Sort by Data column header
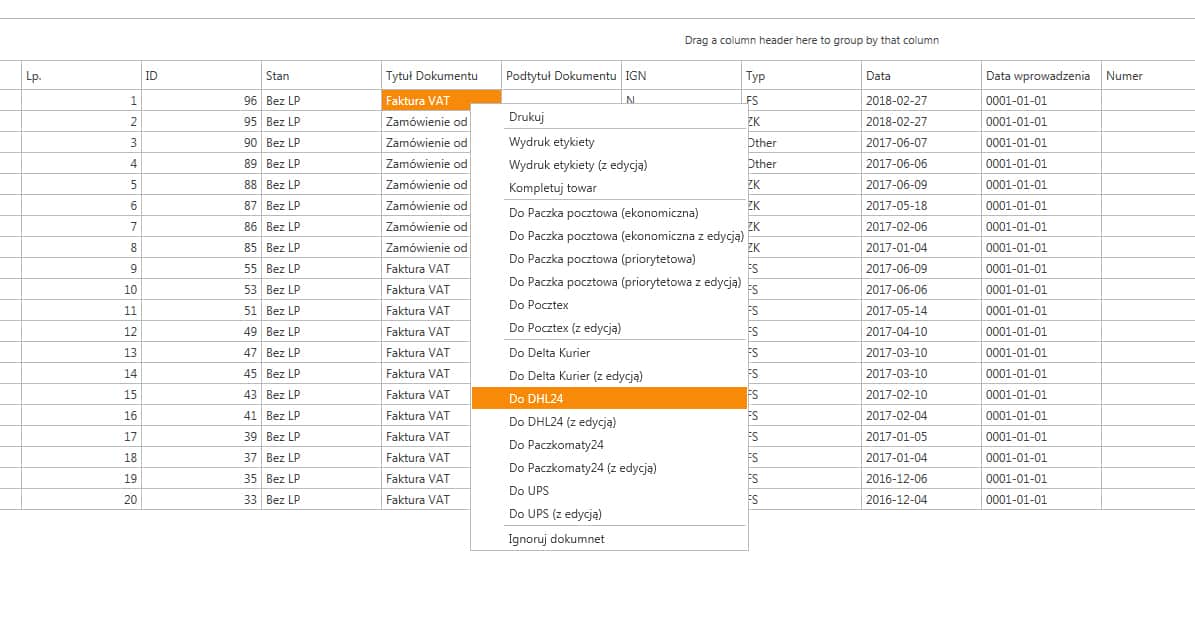Image resolution: width=1195 pixels, height=621 pixels. point(921,75)
